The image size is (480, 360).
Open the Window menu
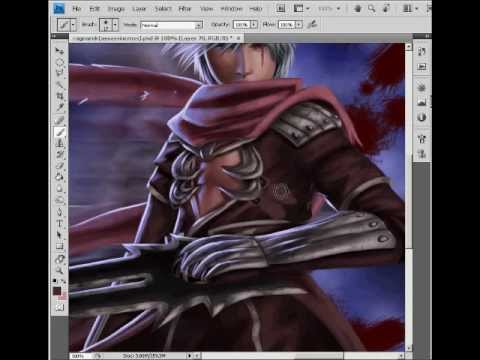click(x=231, y=8)
